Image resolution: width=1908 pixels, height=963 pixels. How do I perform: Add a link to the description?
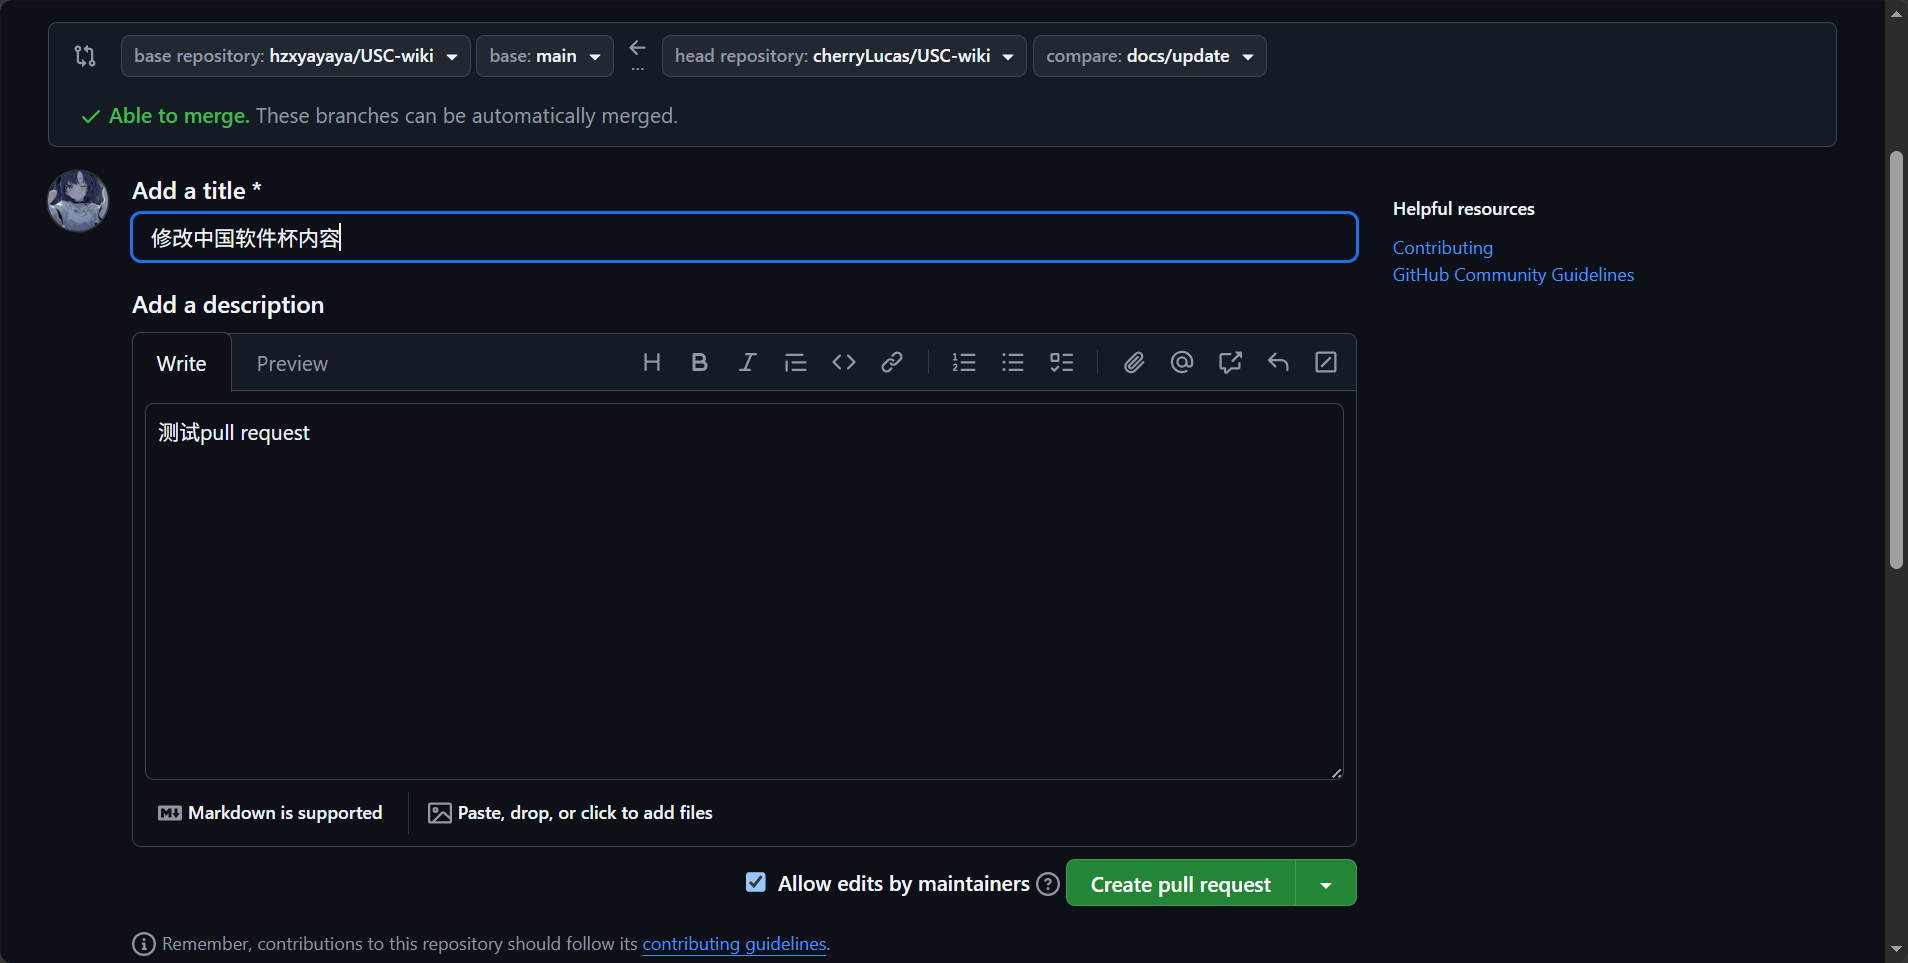(x=892, y=362)
